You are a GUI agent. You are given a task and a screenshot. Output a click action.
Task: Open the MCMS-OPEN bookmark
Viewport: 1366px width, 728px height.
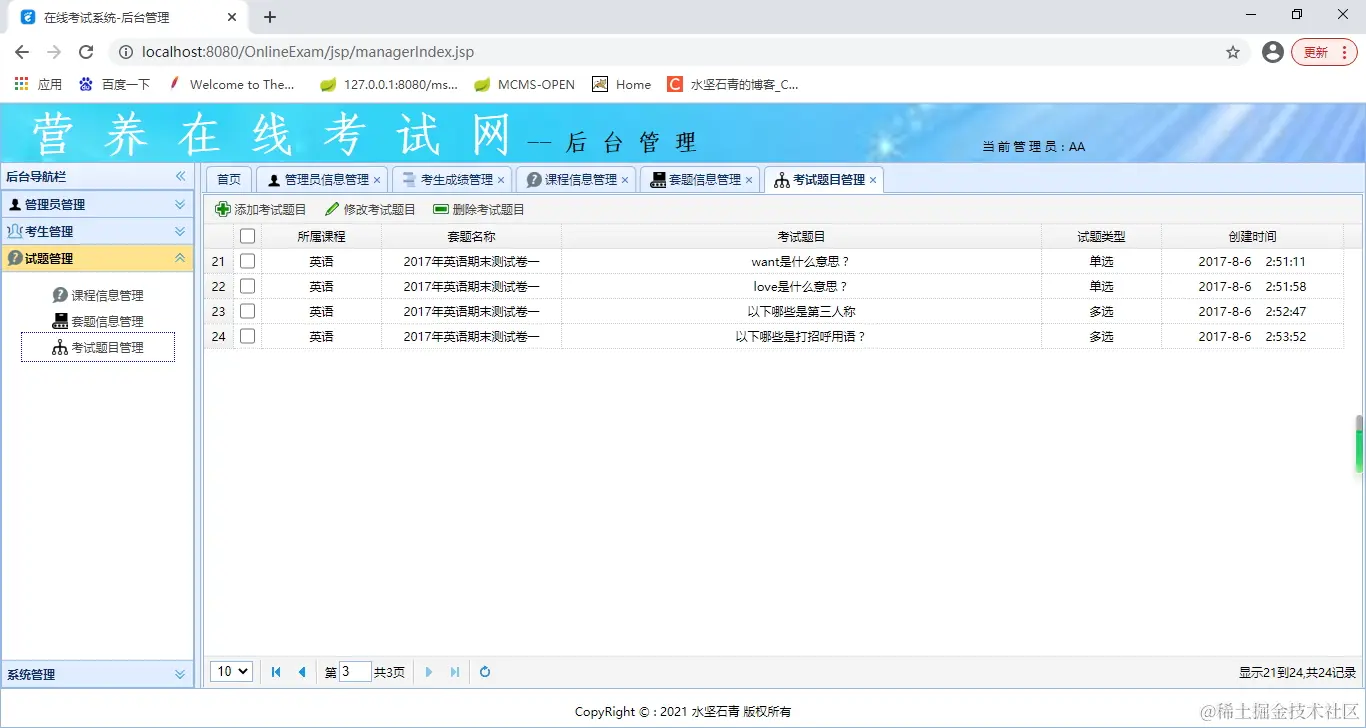524,84
